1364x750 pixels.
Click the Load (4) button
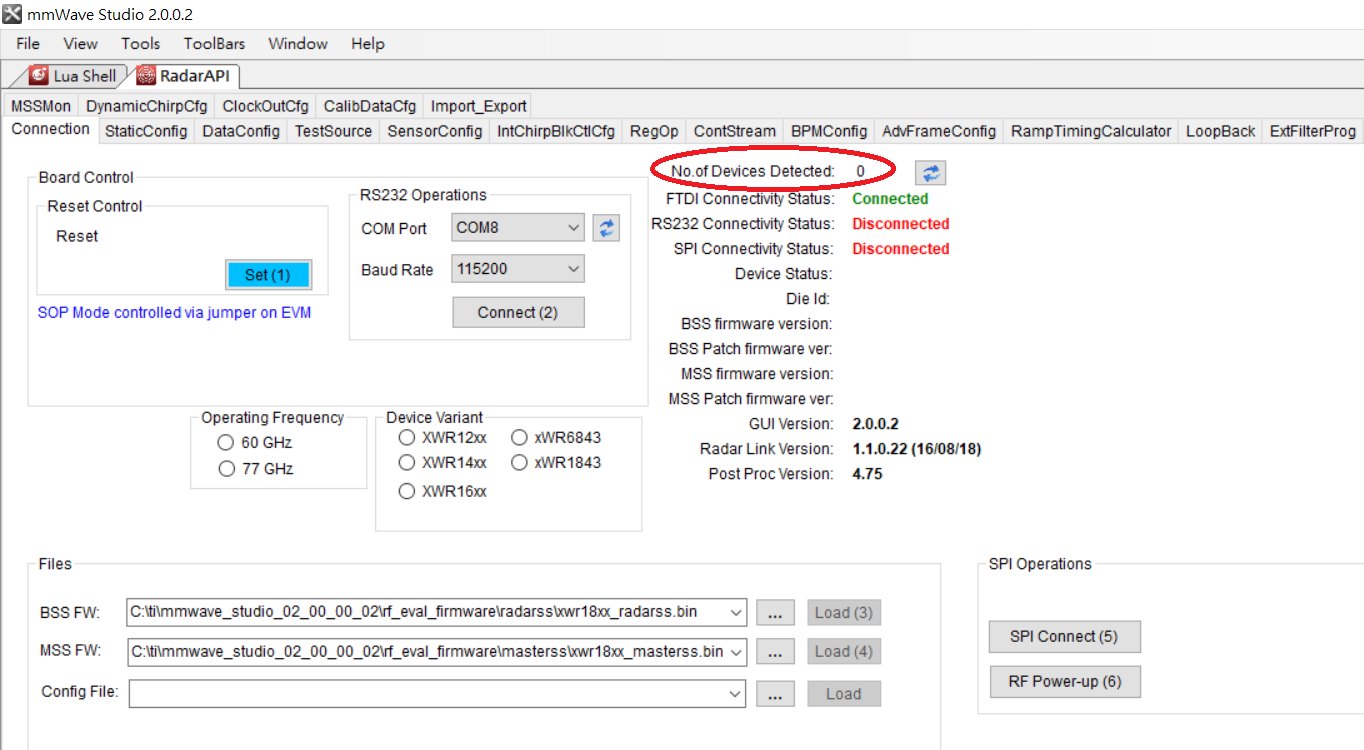pos(844,652)
